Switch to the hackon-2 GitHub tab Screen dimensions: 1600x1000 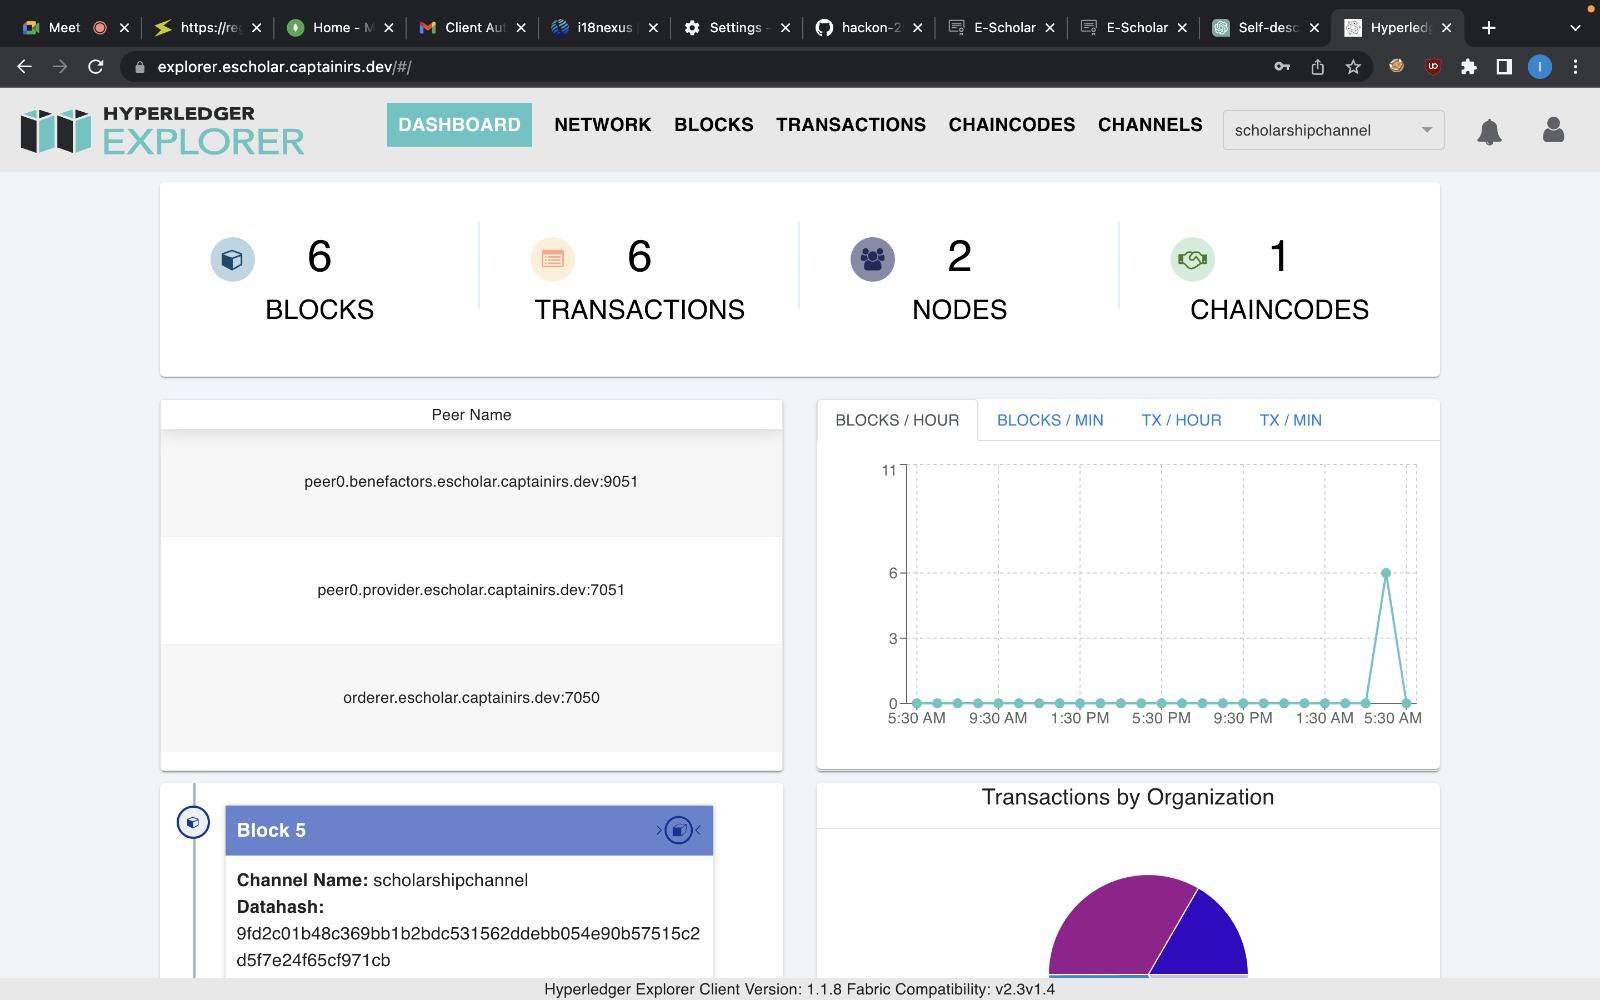870,28
